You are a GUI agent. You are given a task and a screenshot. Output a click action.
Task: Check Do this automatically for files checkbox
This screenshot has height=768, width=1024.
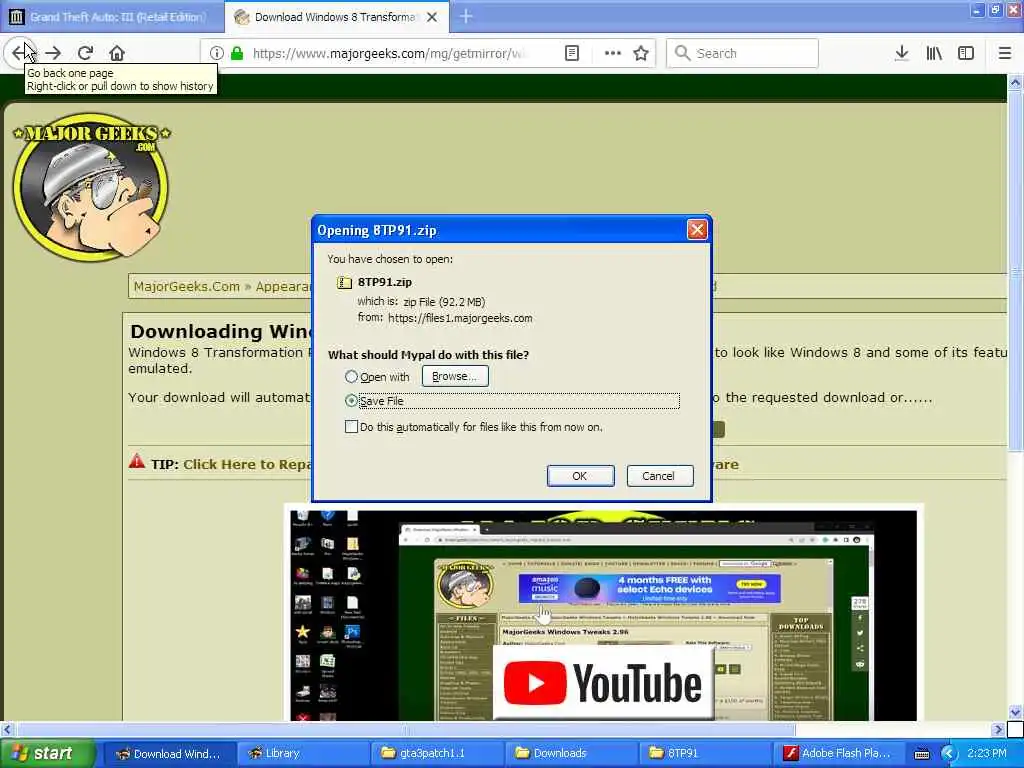(351, 426)
